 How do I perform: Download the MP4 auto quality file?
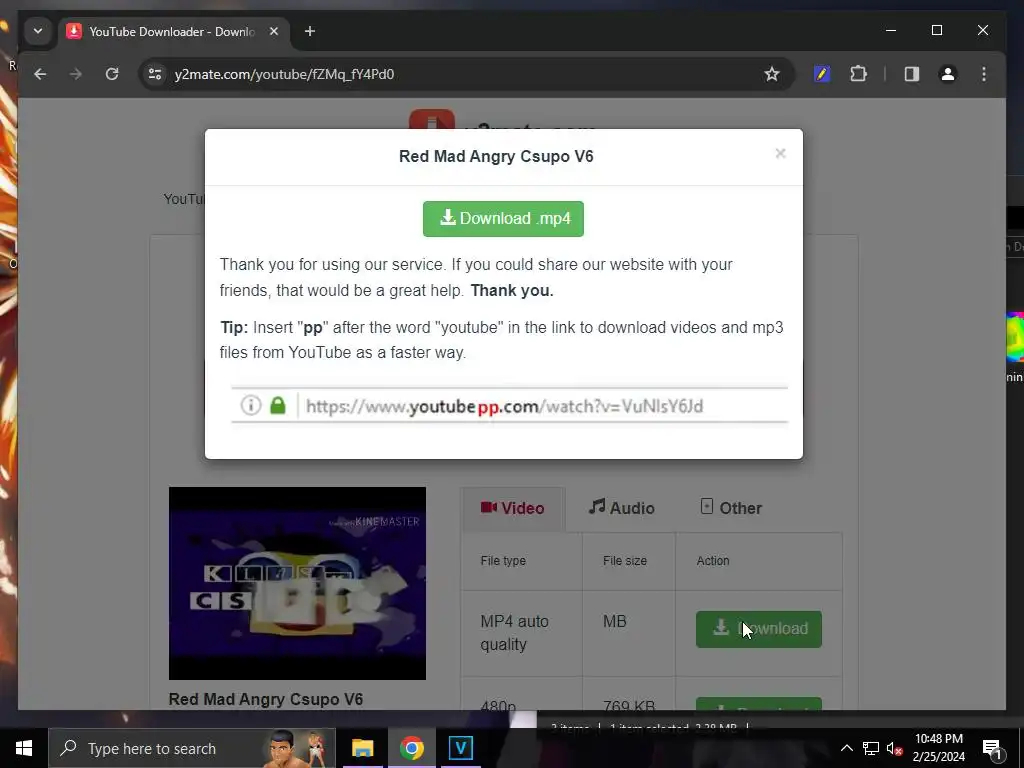[x=759, y=629]
